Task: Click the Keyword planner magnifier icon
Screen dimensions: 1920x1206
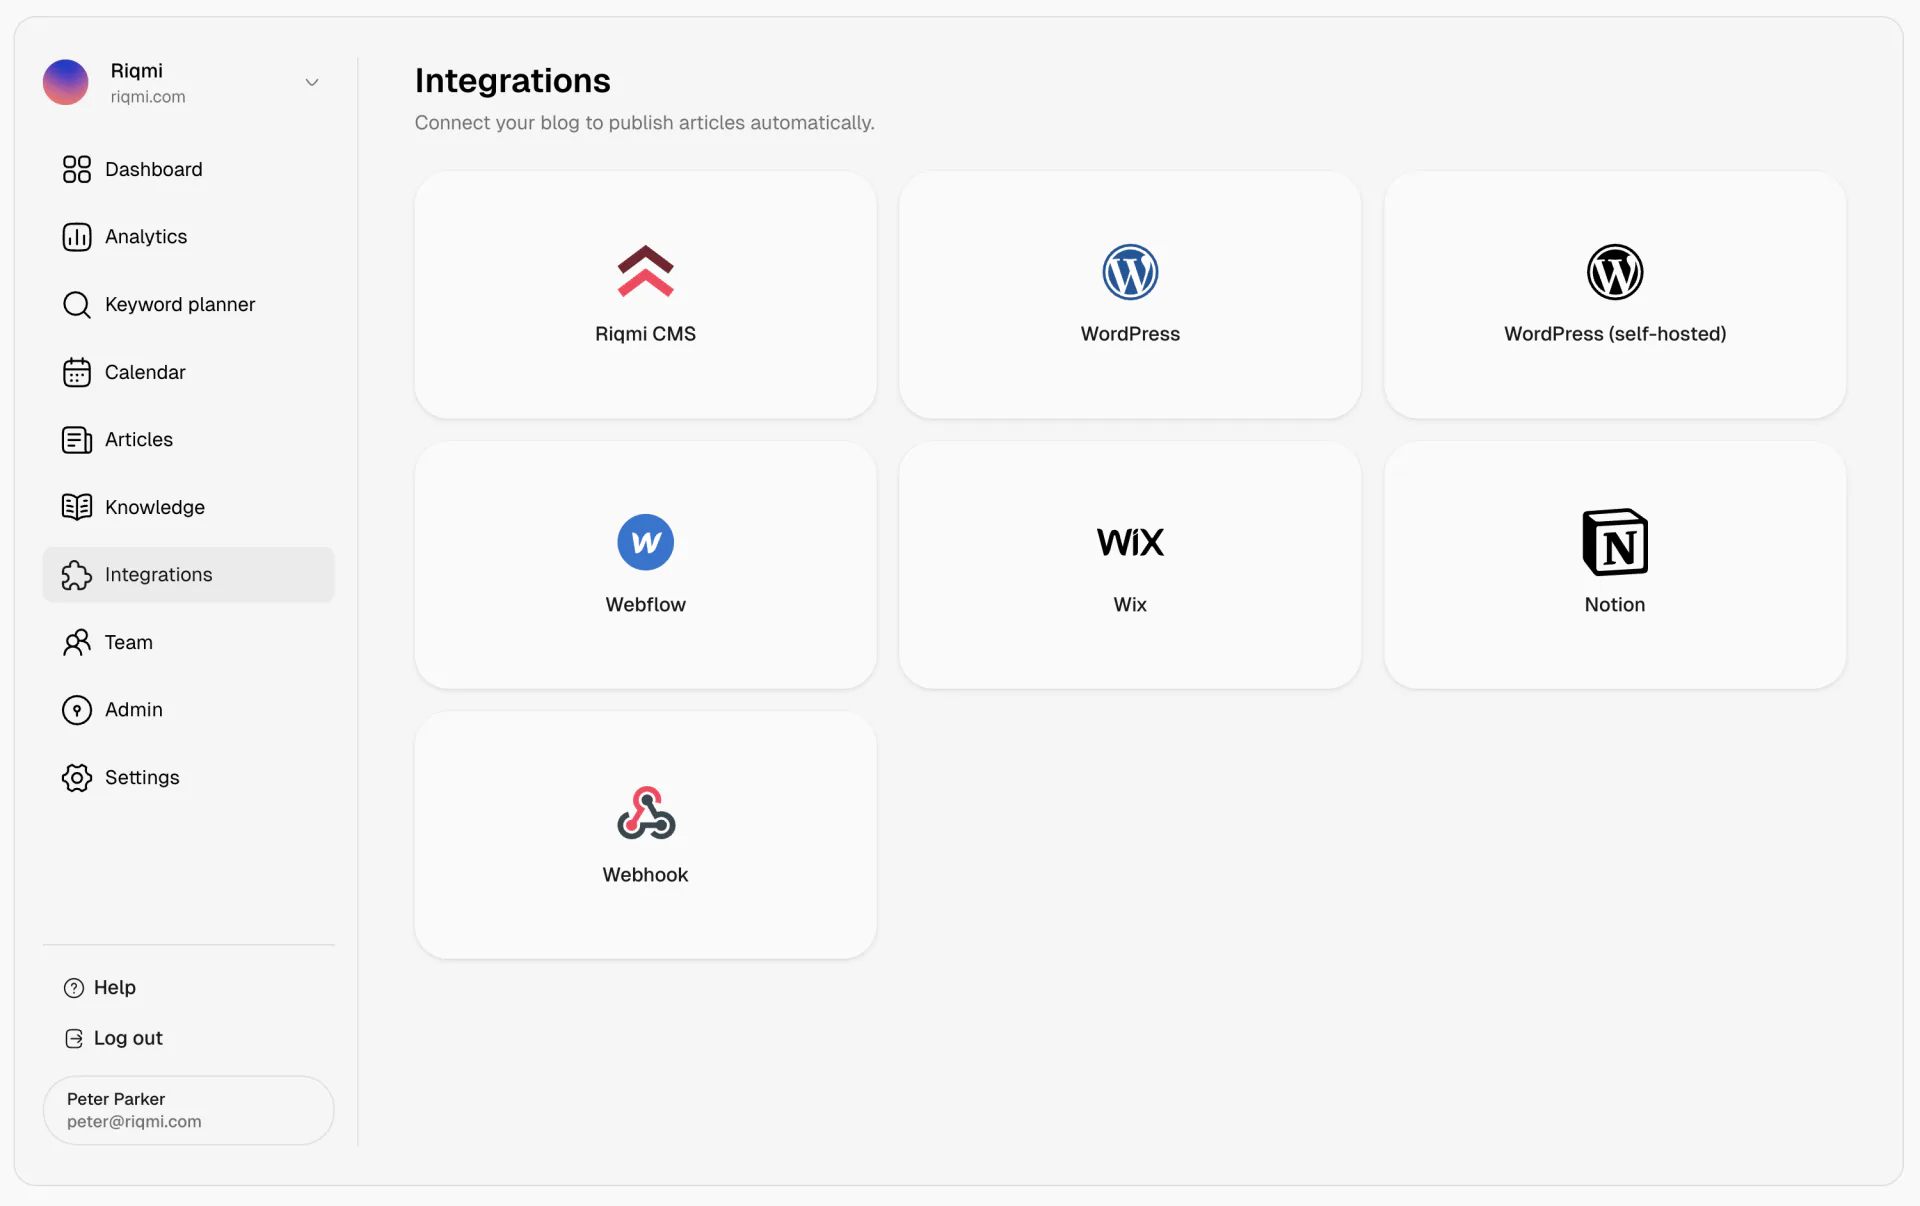Action: [x=77, y=304]
